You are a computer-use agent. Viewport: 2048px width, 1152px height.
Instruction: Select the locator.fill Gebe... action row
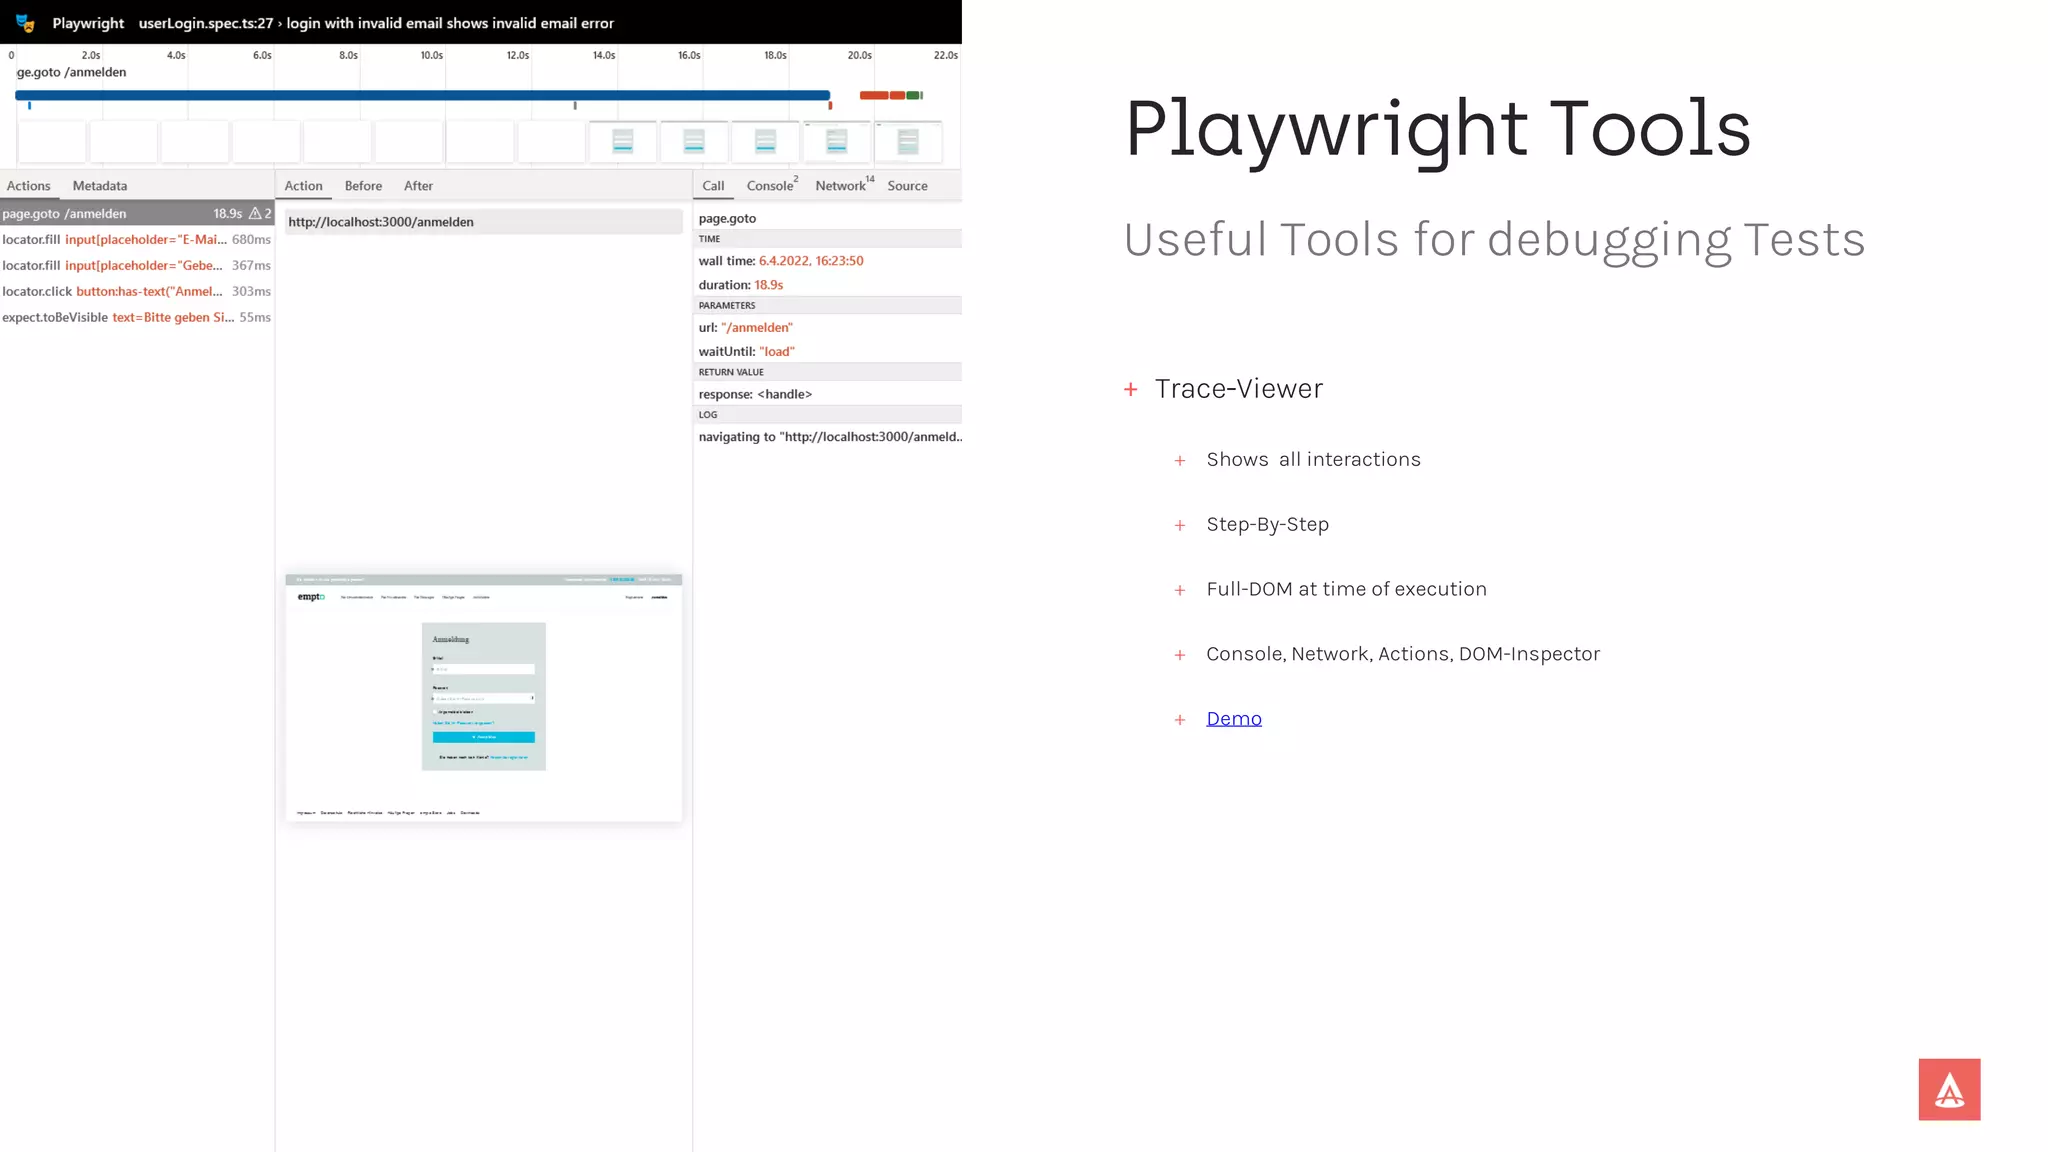coord(137,265)
